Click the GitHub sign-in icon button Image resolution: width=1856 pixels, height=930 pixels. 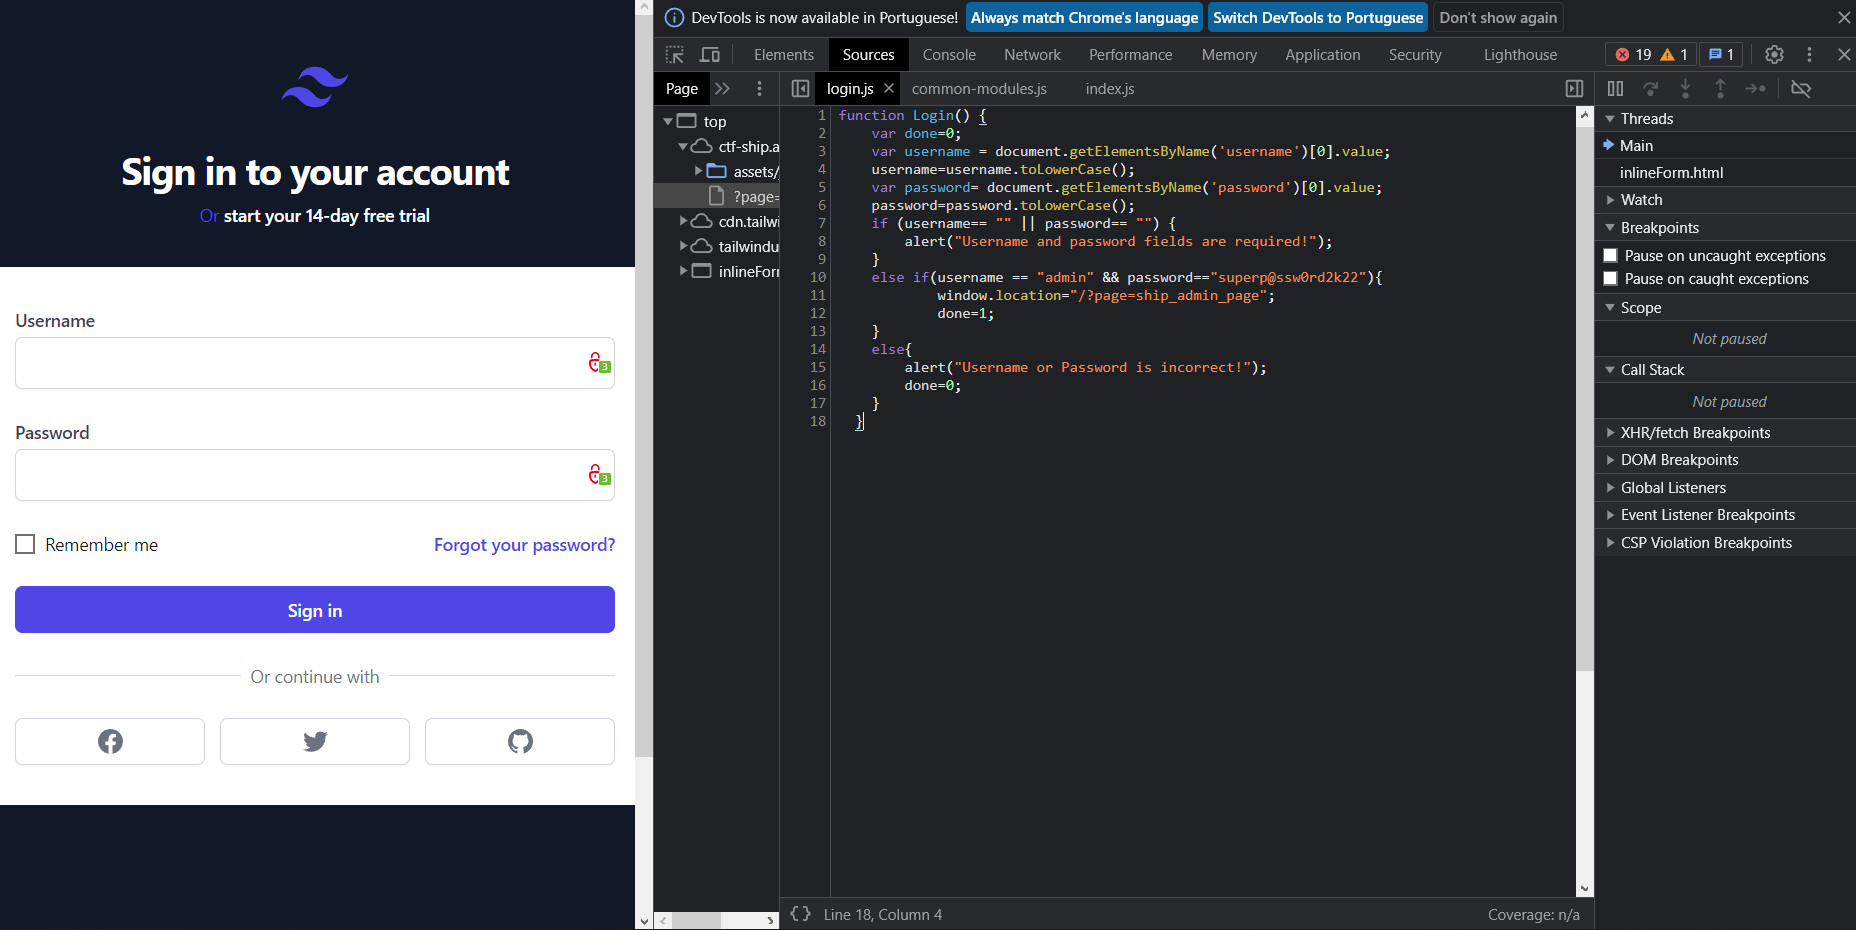(520, 741)
